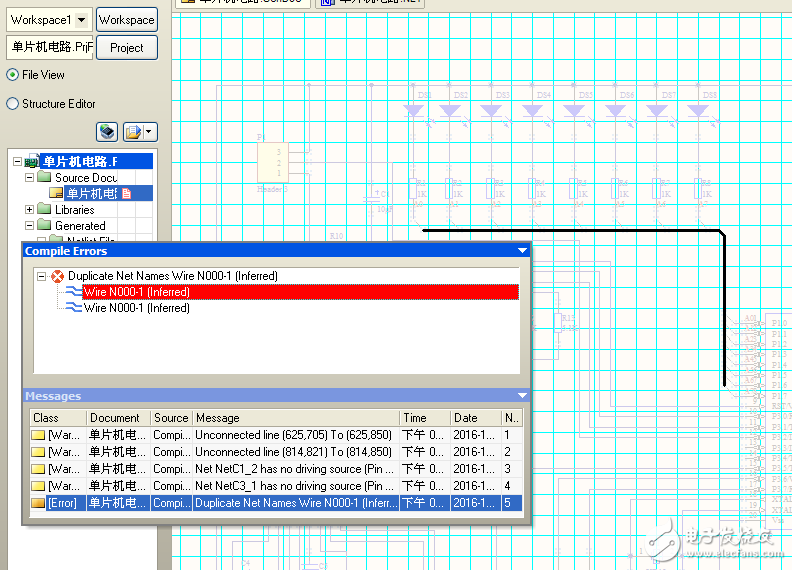Click the Document column header
Viewport: 792px width, 570px height.
(x=119, y=418)
